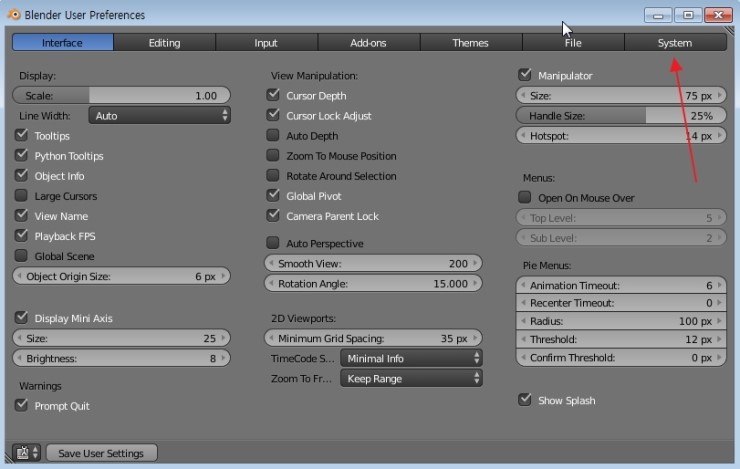Toggle the Object Info checkbox
740x469 pixels.
tap(21, 176)
